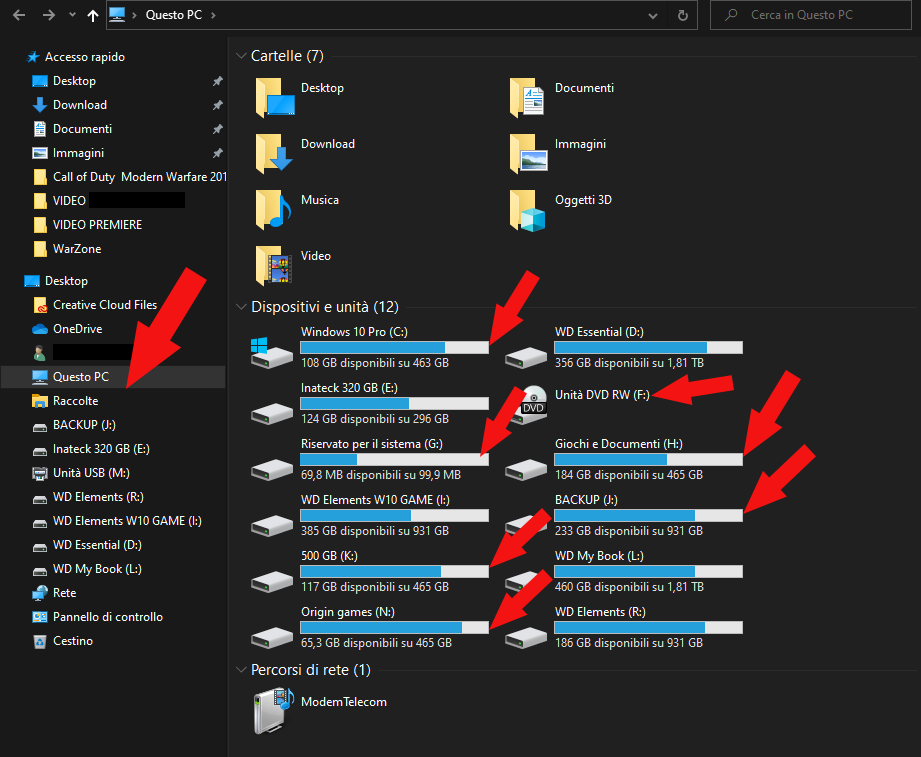The width and height of the screenshot is (921, 757).
Task: Select the Video folder icon
Action: click(274, 265)
